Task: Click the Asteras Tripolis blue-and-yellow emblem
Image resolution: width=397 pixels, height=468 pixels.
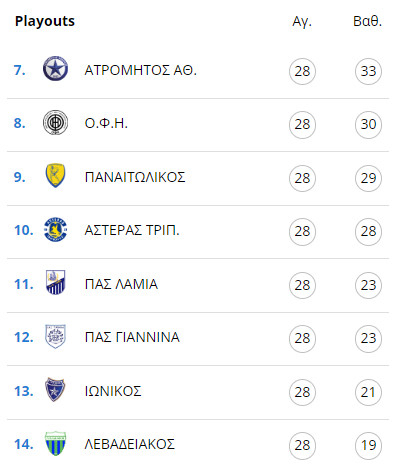Action: [x=55, y=229]
